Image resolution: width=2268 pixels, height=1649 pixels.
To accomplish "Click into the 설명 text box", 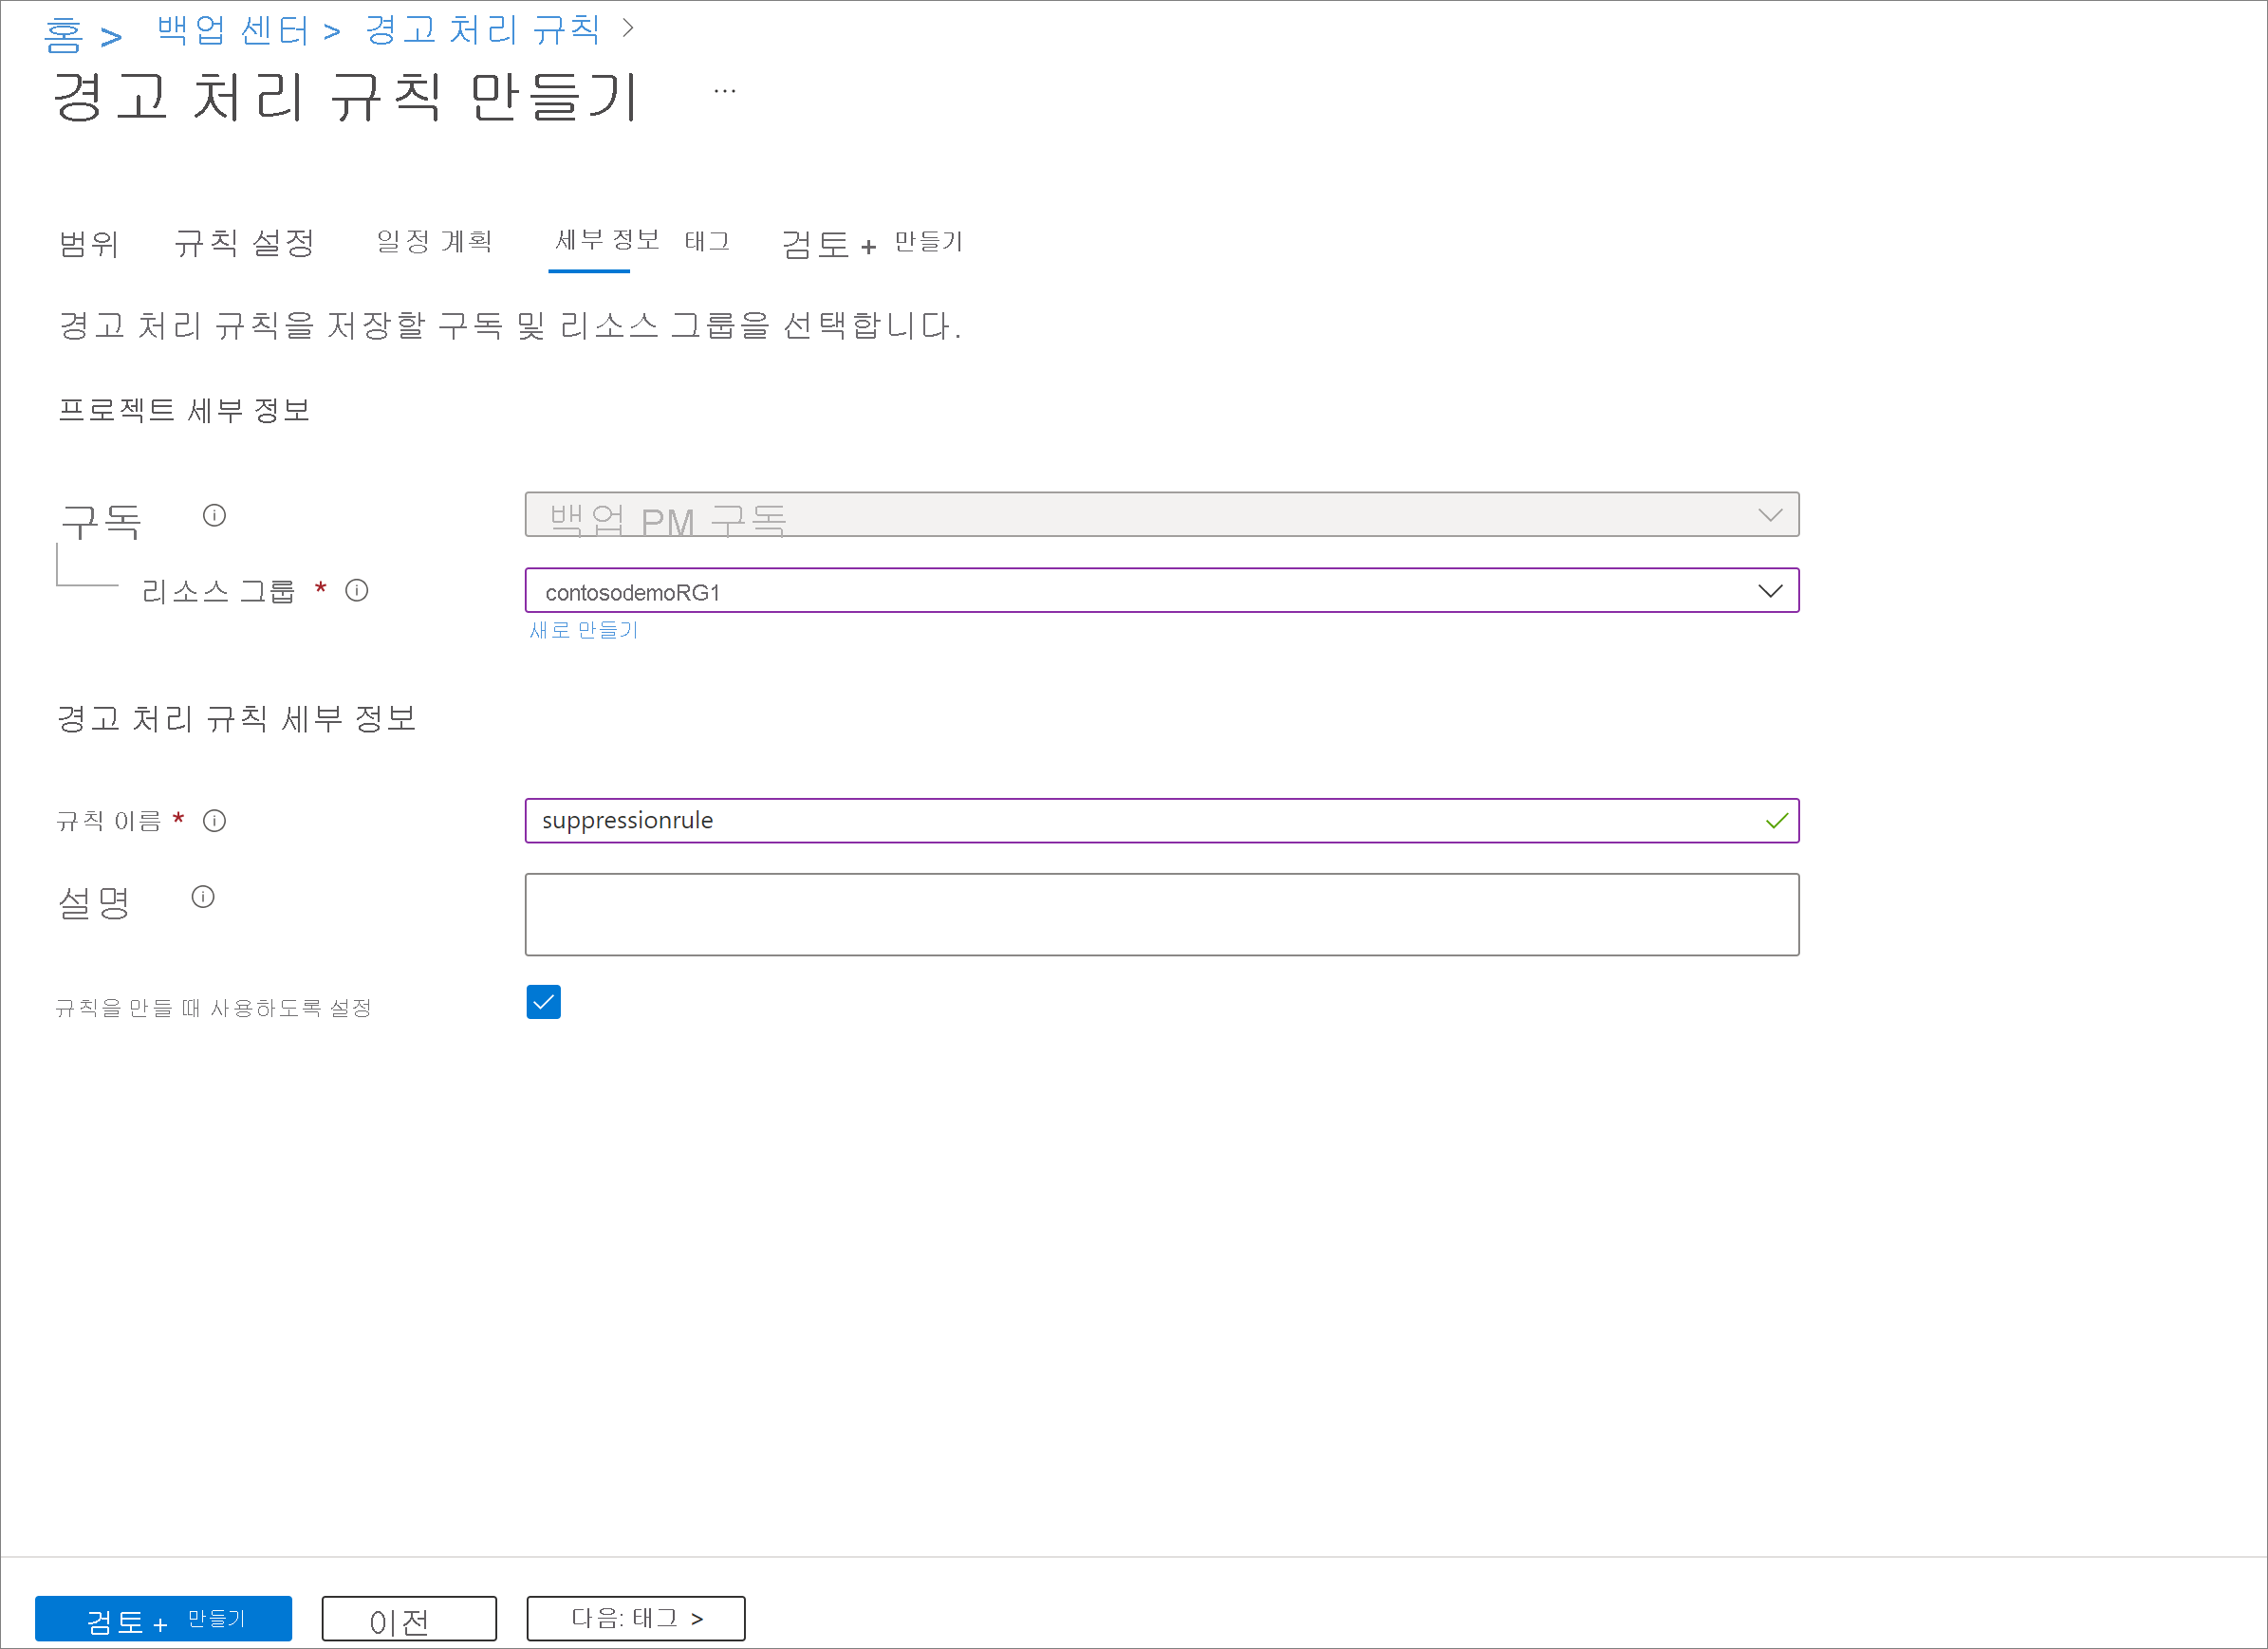I will coord(1162,914).
